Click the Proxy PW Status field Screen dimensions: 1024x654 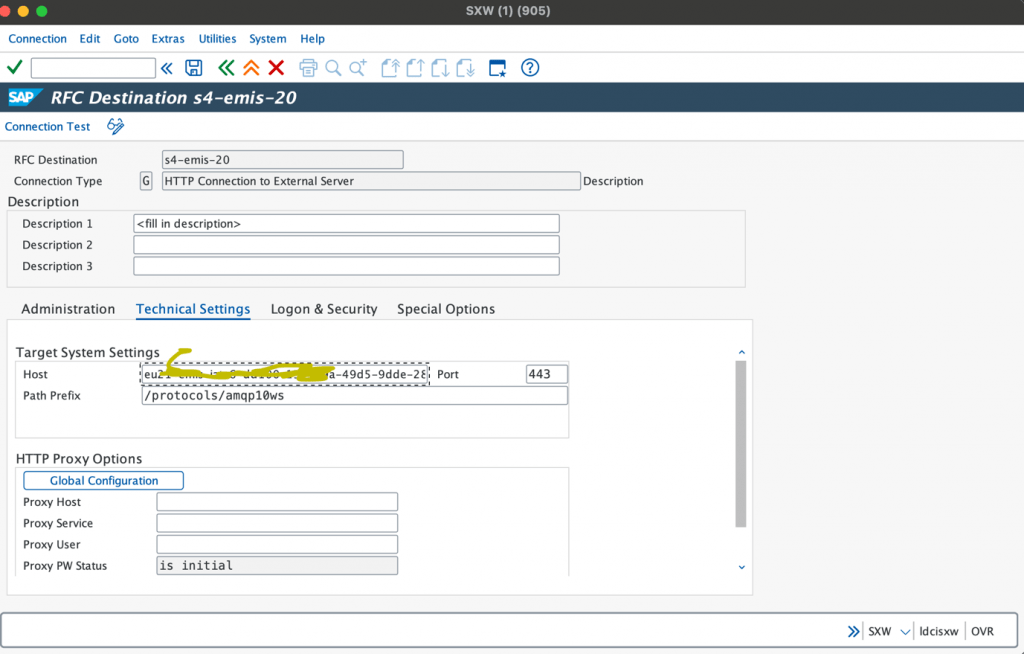click(277, 566)
